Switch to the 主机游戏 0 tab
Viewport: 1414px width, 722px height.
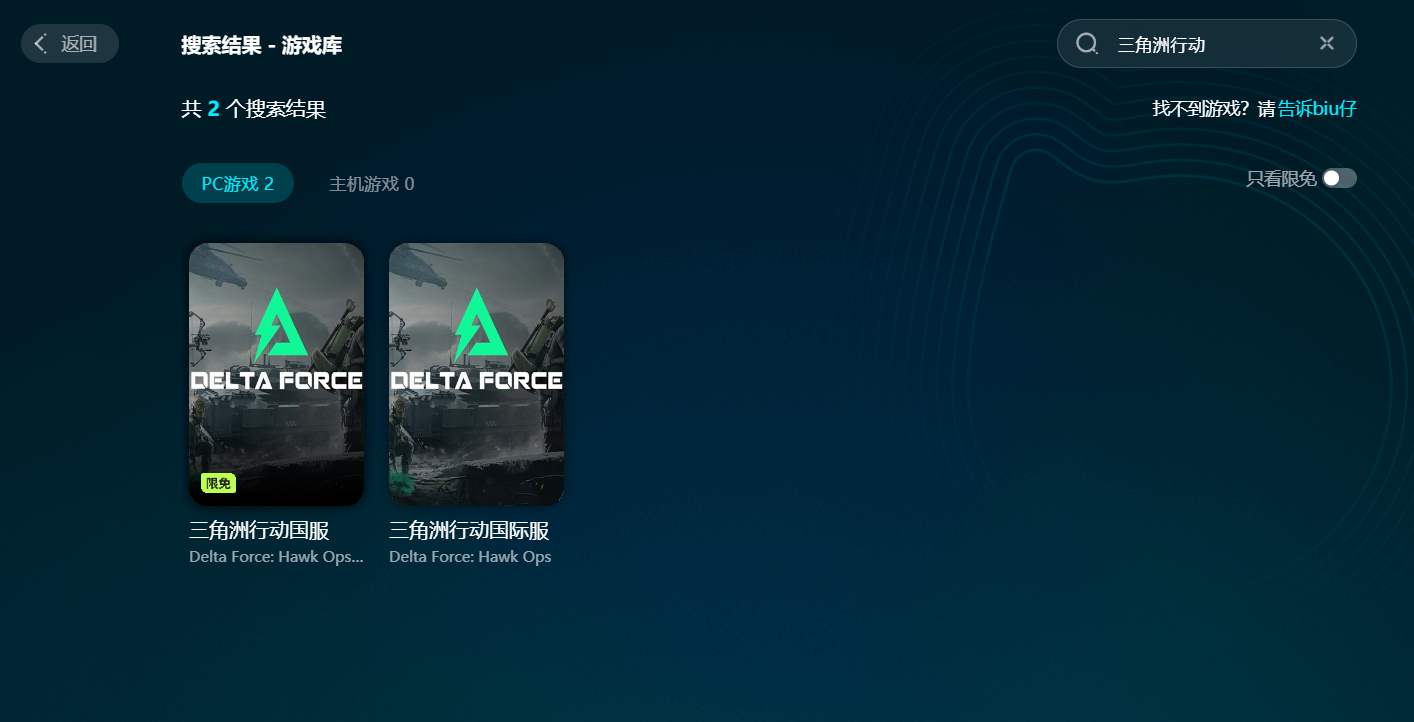pyautogui.click(x=372, y=184)
